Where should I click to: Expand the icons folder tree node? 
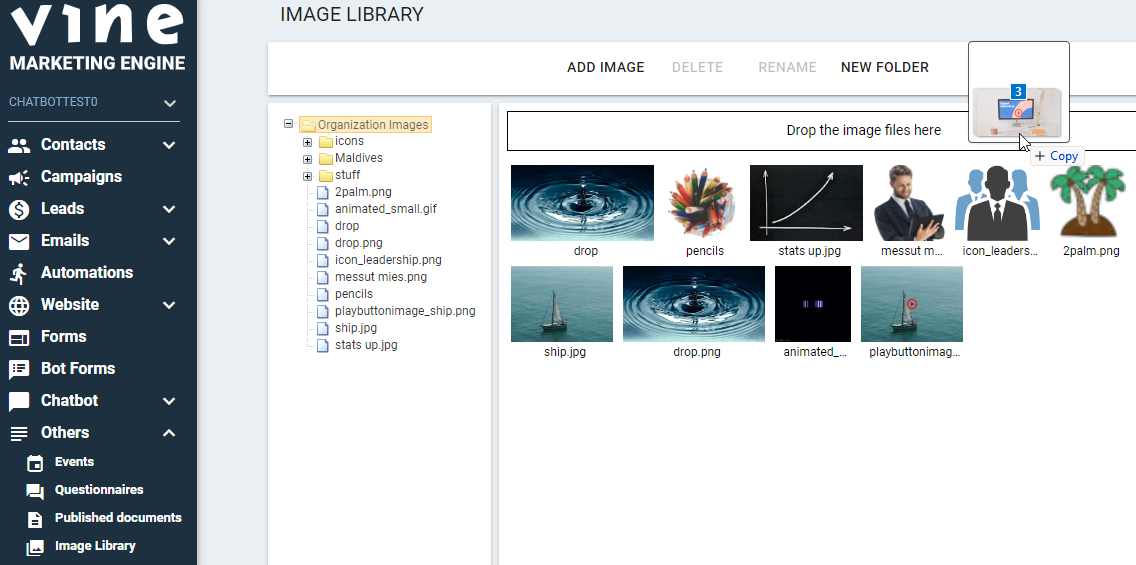[x=308, y=142]
